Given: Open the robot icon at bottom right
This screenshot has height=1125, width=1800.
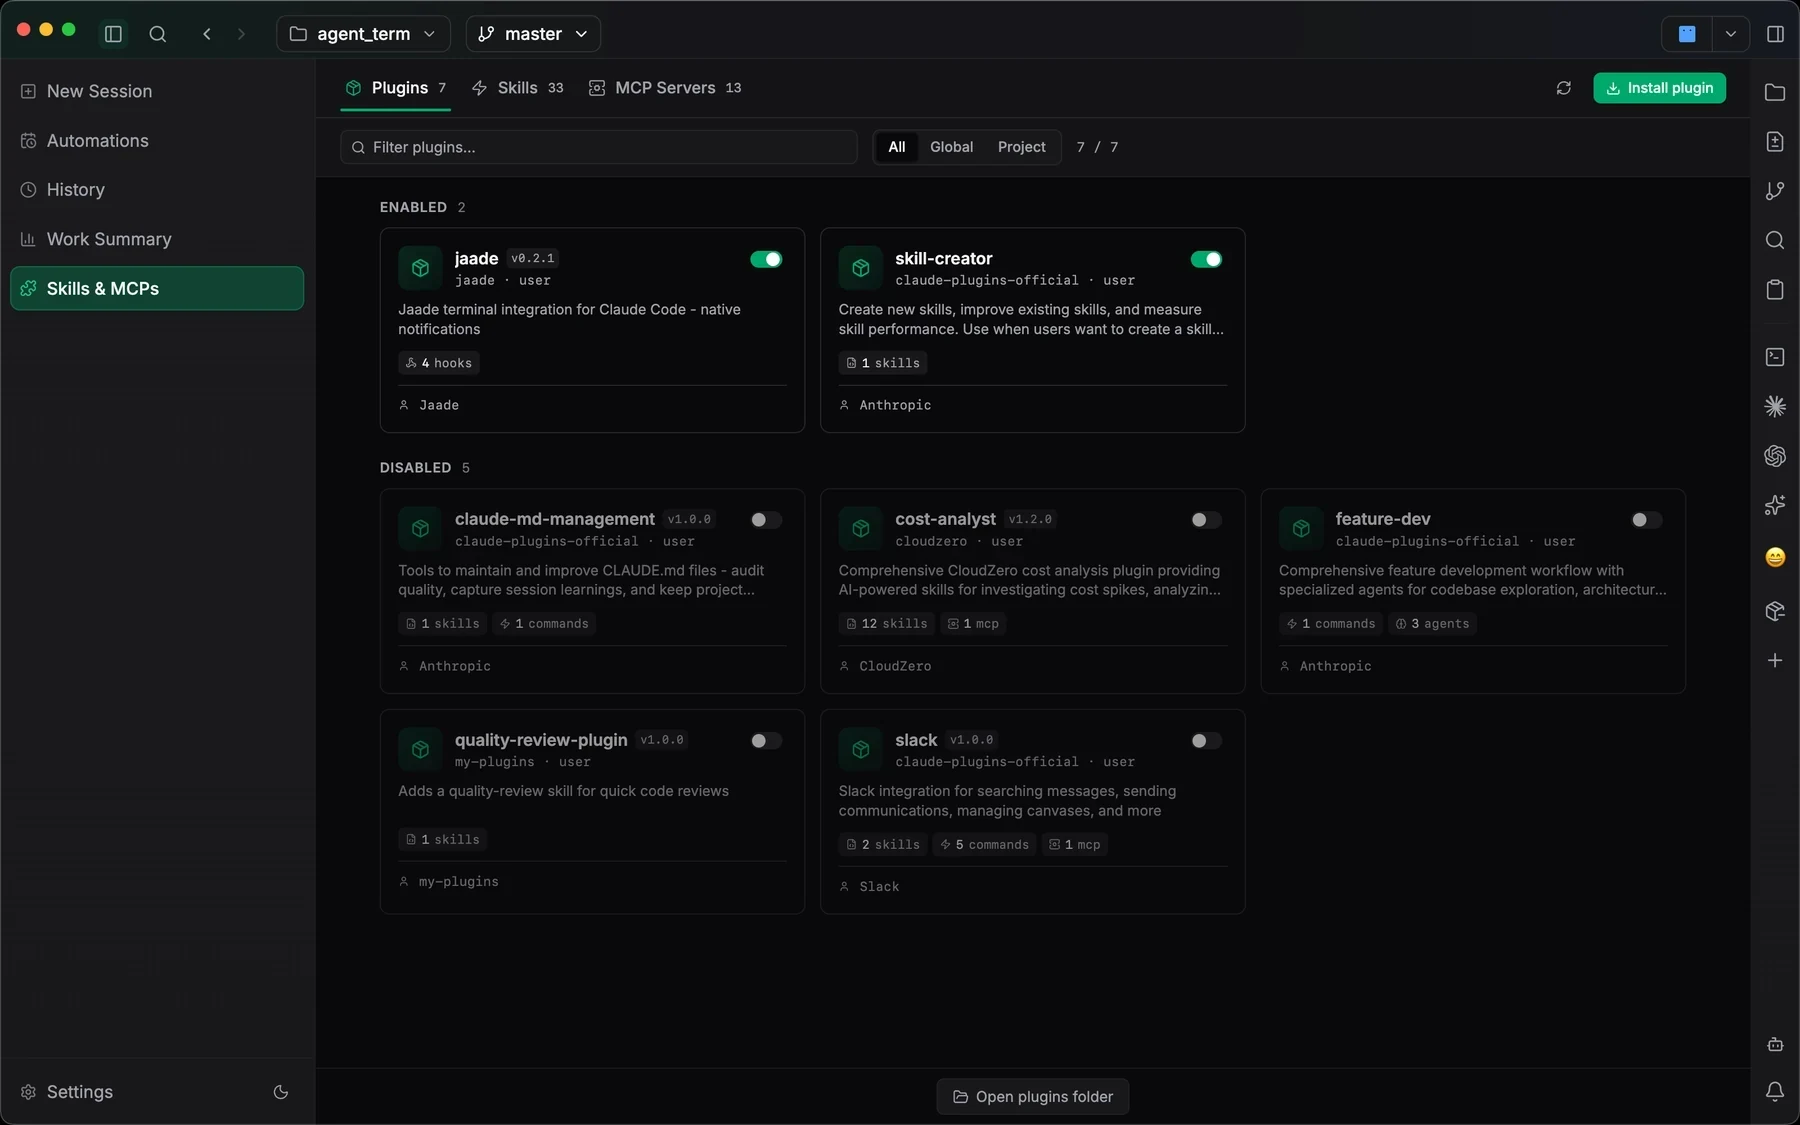Looking at the screenshot, I should coord(1775,1044).
